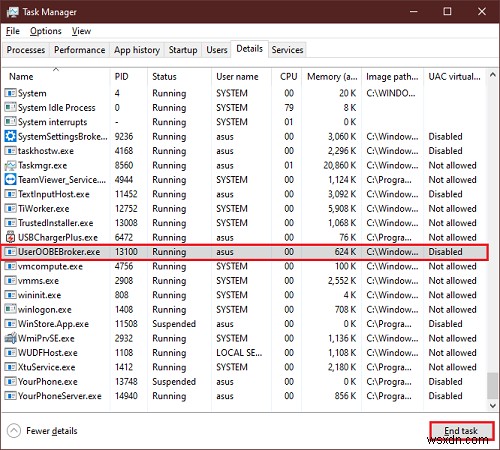Viewport: 500px width, 450px height.
Task: Click the Suspended status of WinStore.App.exe
Action: pyautogui.click(x=174, y=324)
